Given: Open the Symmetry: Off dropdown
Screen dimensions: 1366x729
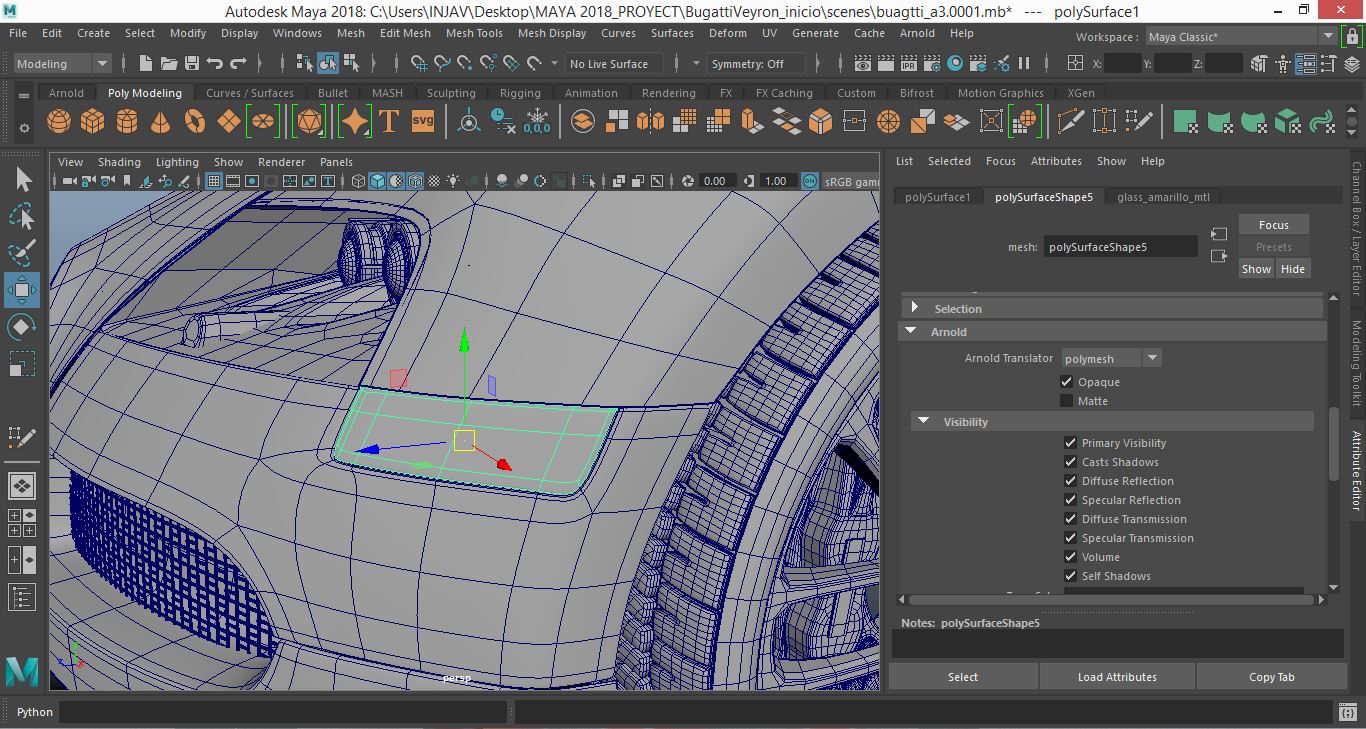Looking at the screenshot, I should [755, 64].
